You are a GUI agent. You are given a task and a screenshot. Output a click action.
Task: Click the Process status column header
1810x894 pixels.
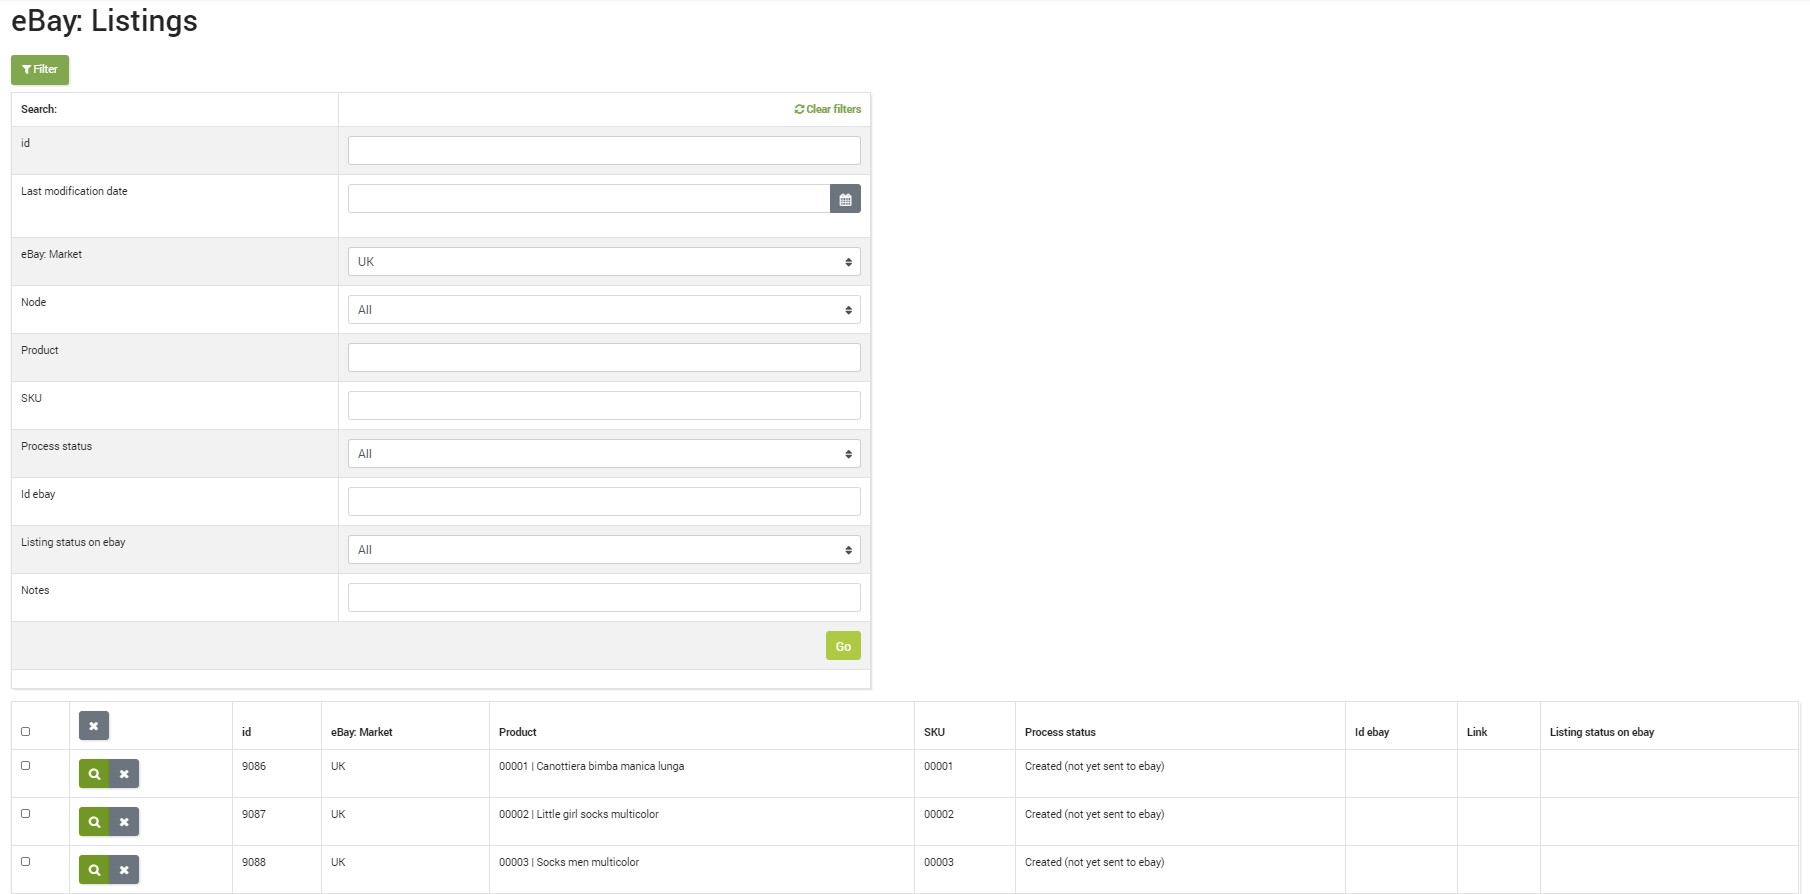(x=1060, y=732)
